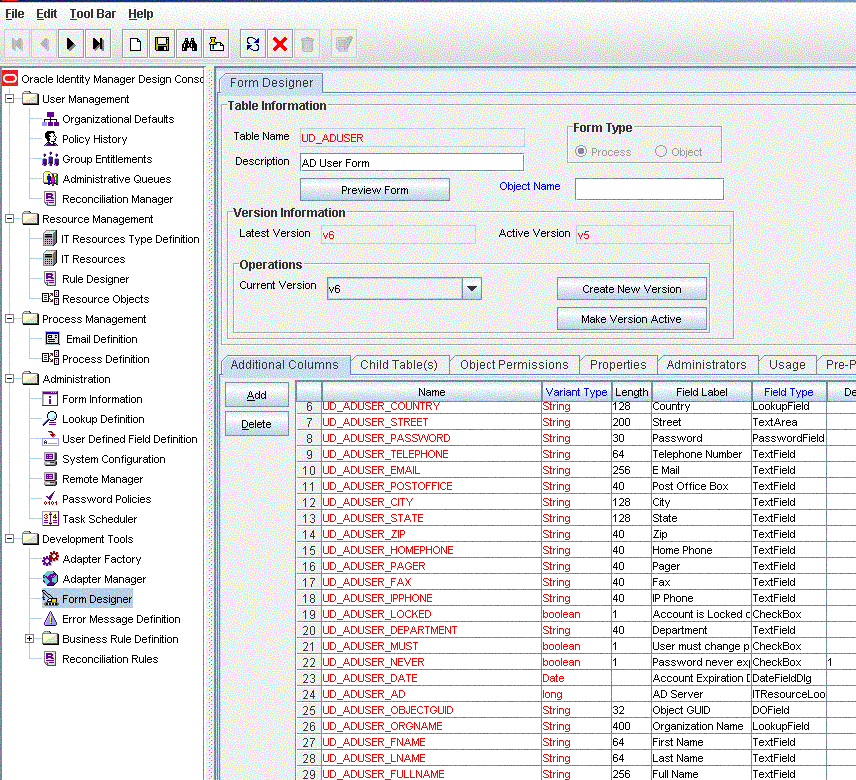Click the New document toolbar icon
The image size is (856, 780).
click(134, 44)
